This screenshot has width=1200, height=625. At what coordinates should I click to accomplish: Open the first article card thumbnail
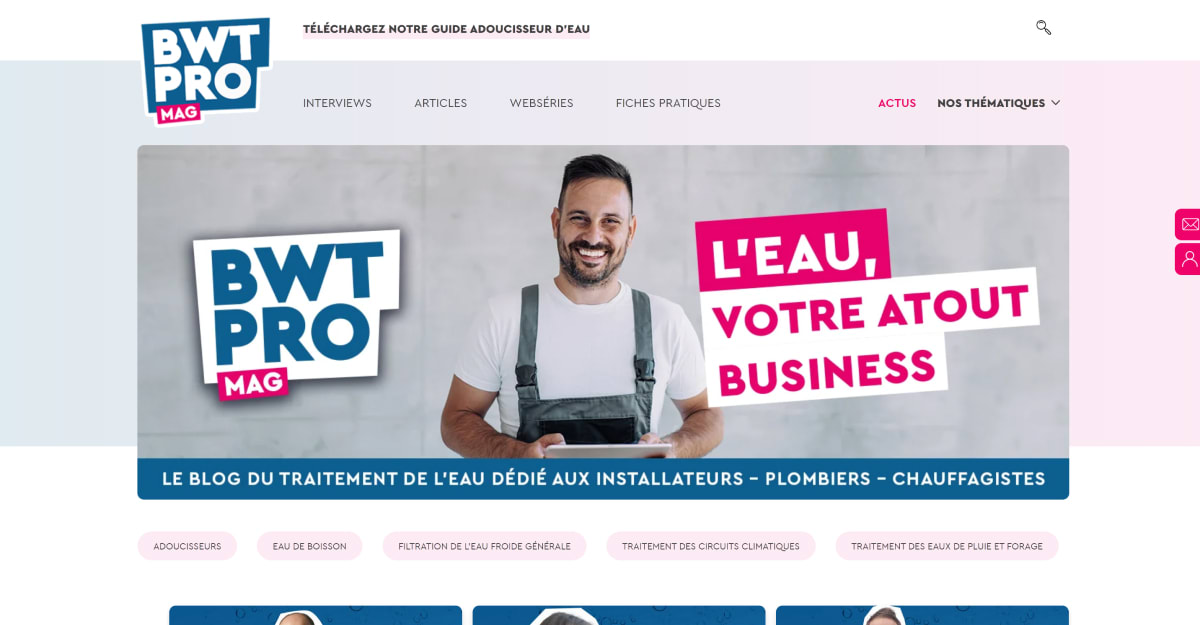point(315,615)
